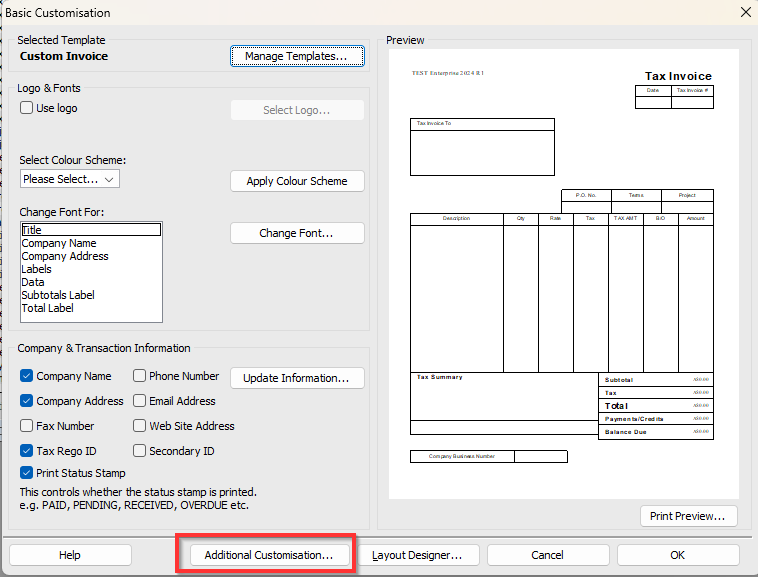Click the Tax Summary box in preview
758x577 pixels.
tap(504, 396)
